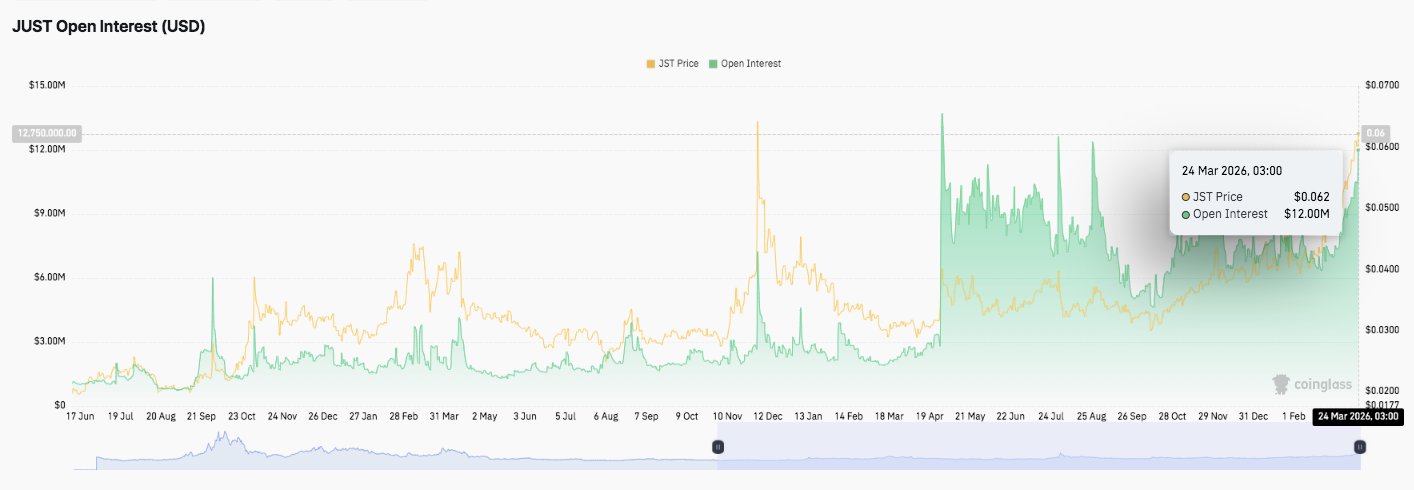This screenshot has width=1414, height=490.
Task: Click the $0.0700 right axis label
Action: click(x=1381, y=86)
